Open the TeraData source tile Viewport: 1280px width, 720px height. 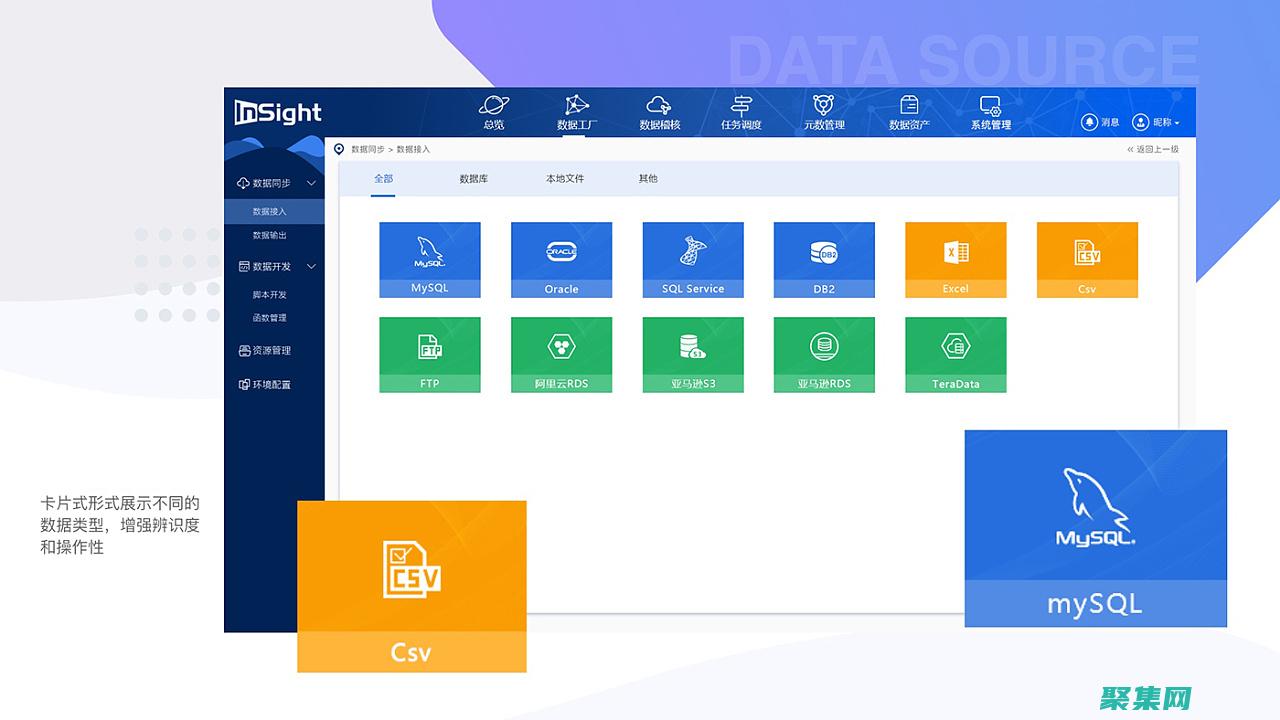click(x=955, y=354)
